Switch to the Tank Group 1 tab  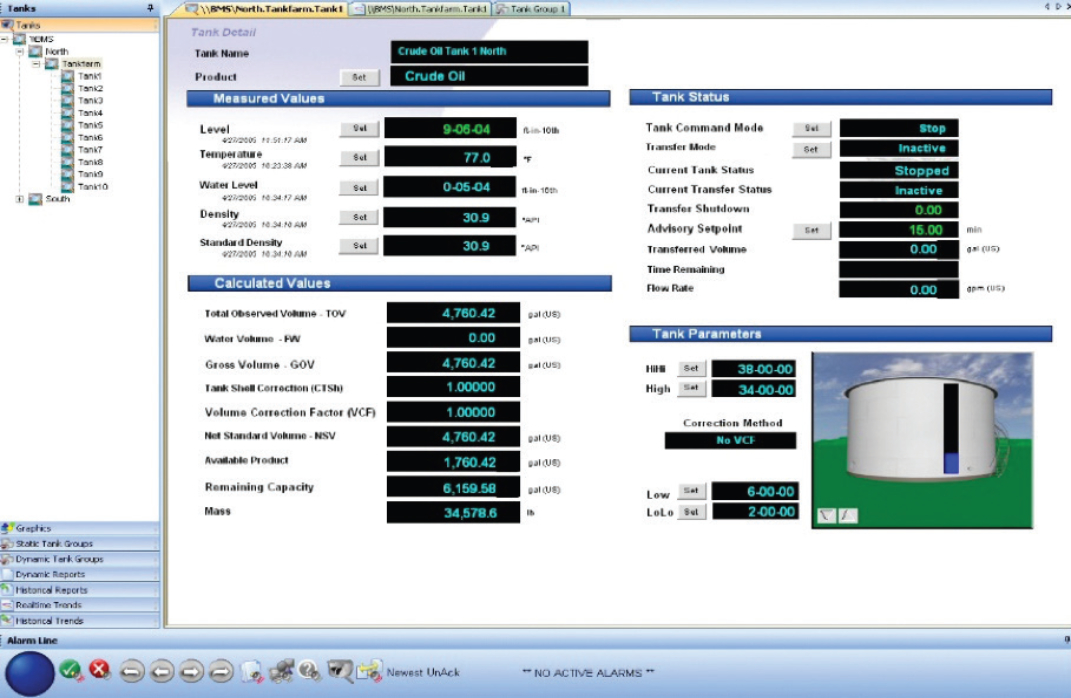click(x=532, y=9)
